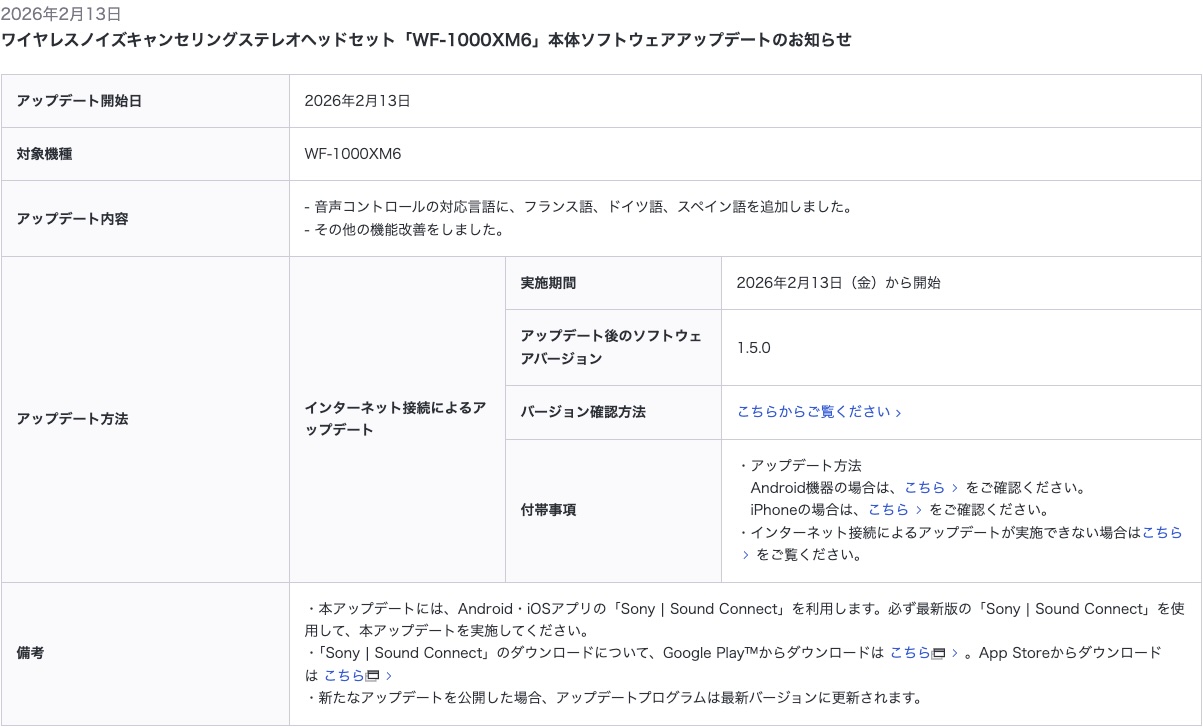Click the publication date above the headline
The height and width of the screenshot is (727, 1203).
click(61, 14)
